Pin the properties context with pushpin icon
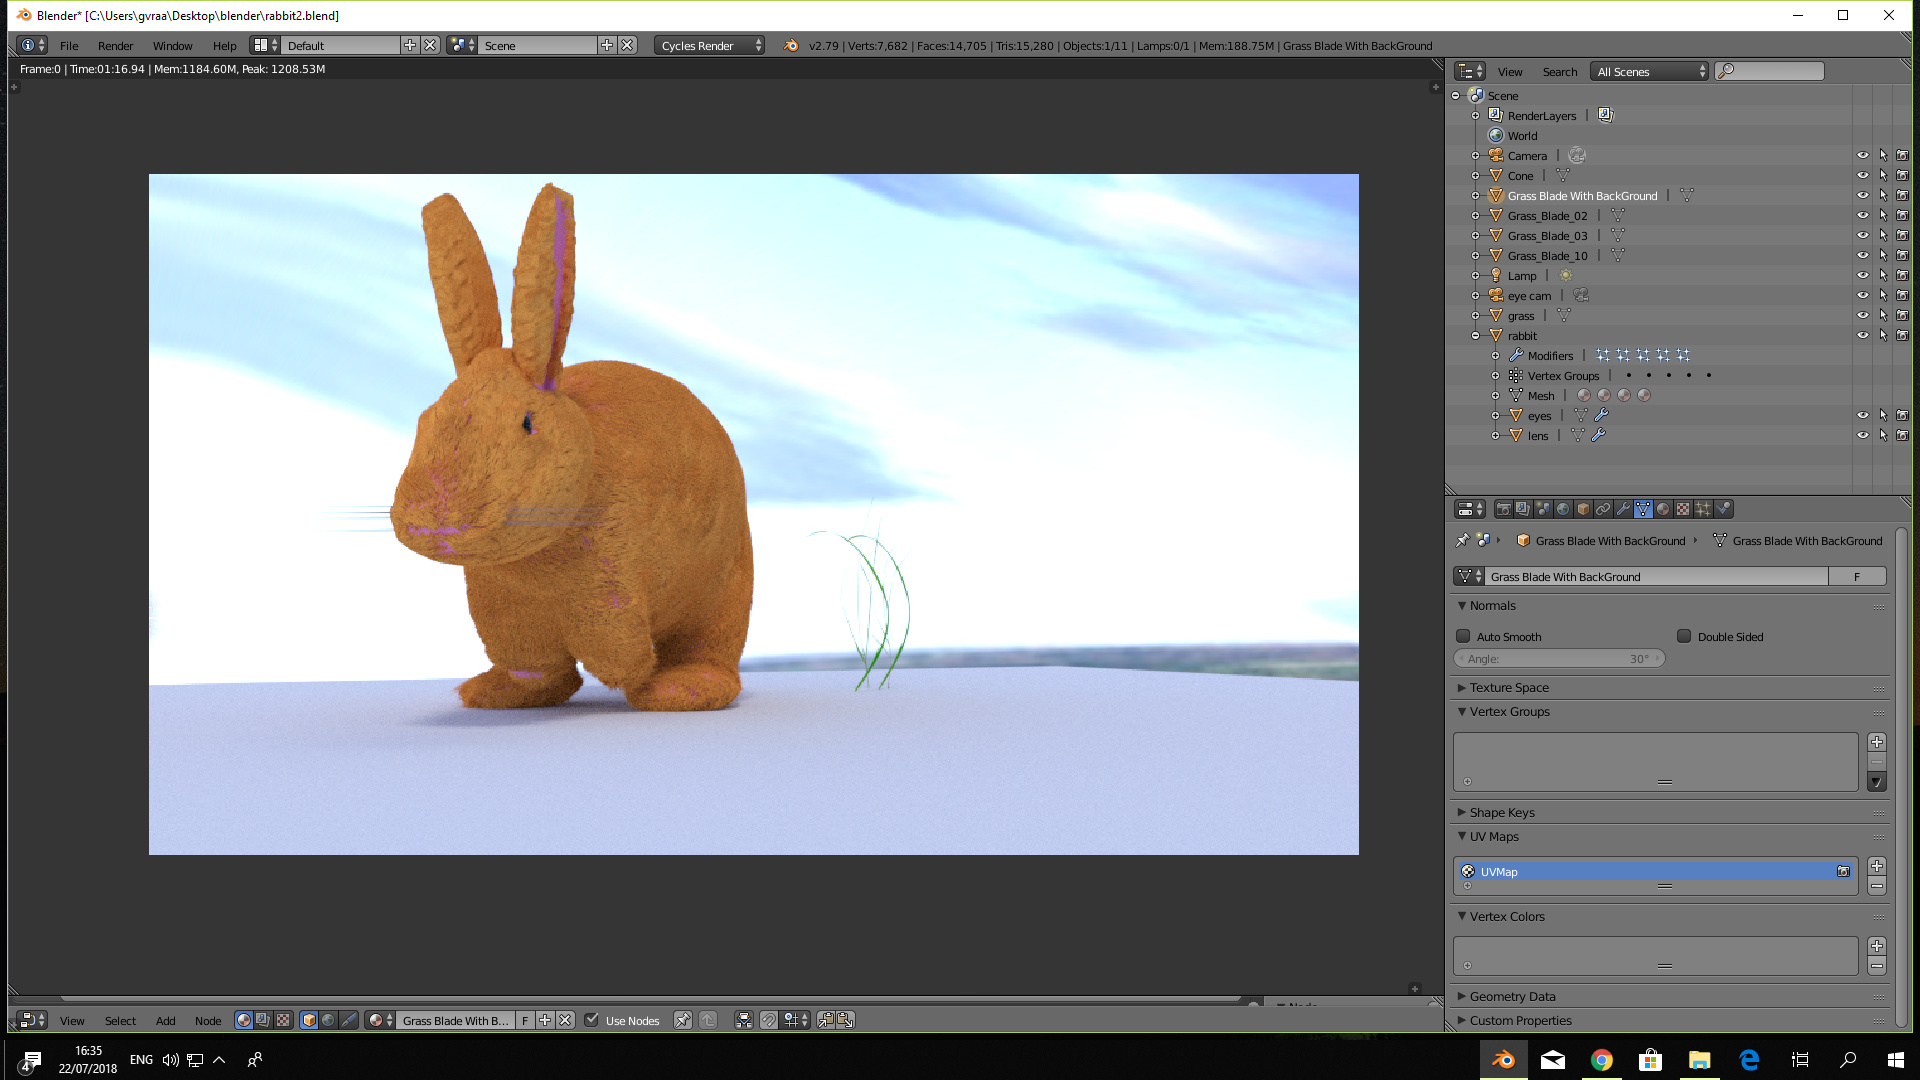This screenshot has height=1080, width=1920. 1462,540
